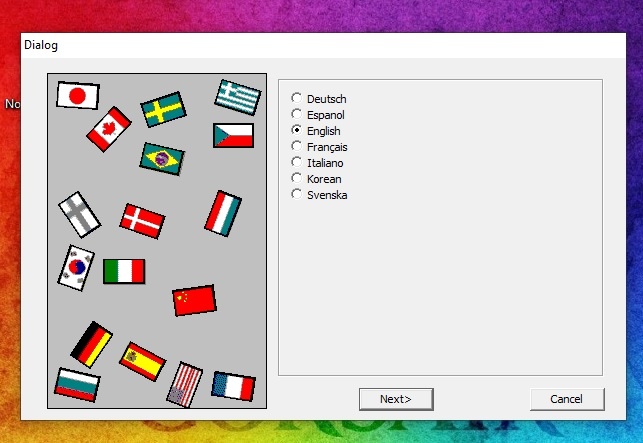Click the Canadian maple leaf flag
Screen dimensions: 643x443
[x=108, y=129]
